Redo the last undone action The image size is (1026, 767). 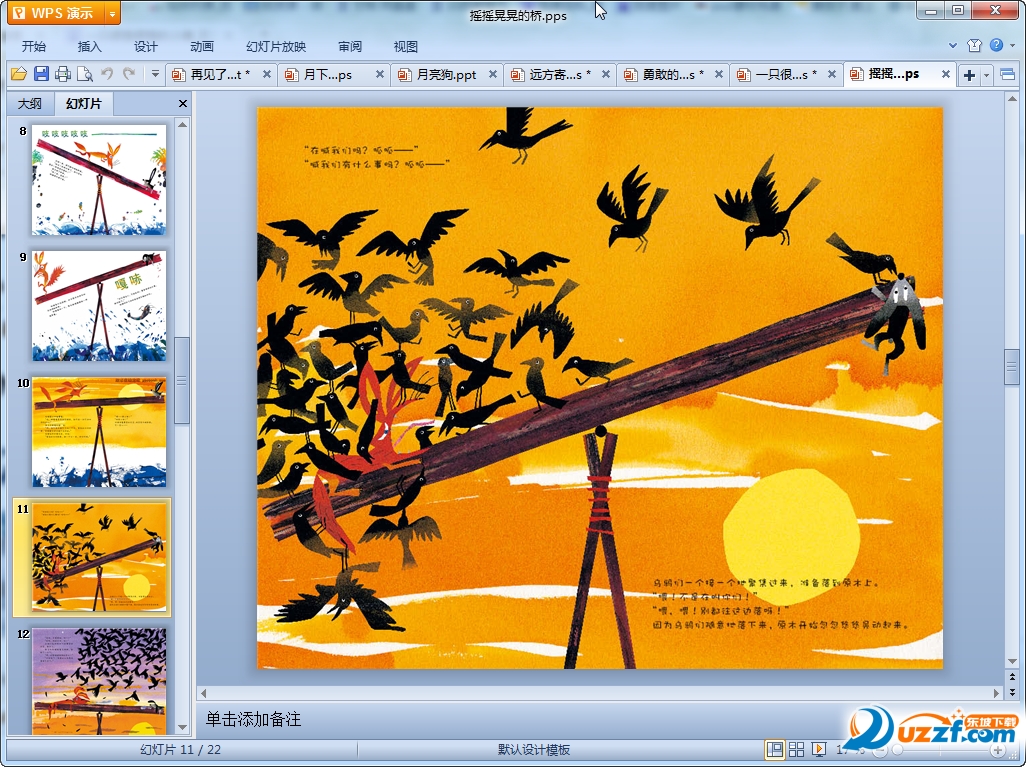coord(129,74)
